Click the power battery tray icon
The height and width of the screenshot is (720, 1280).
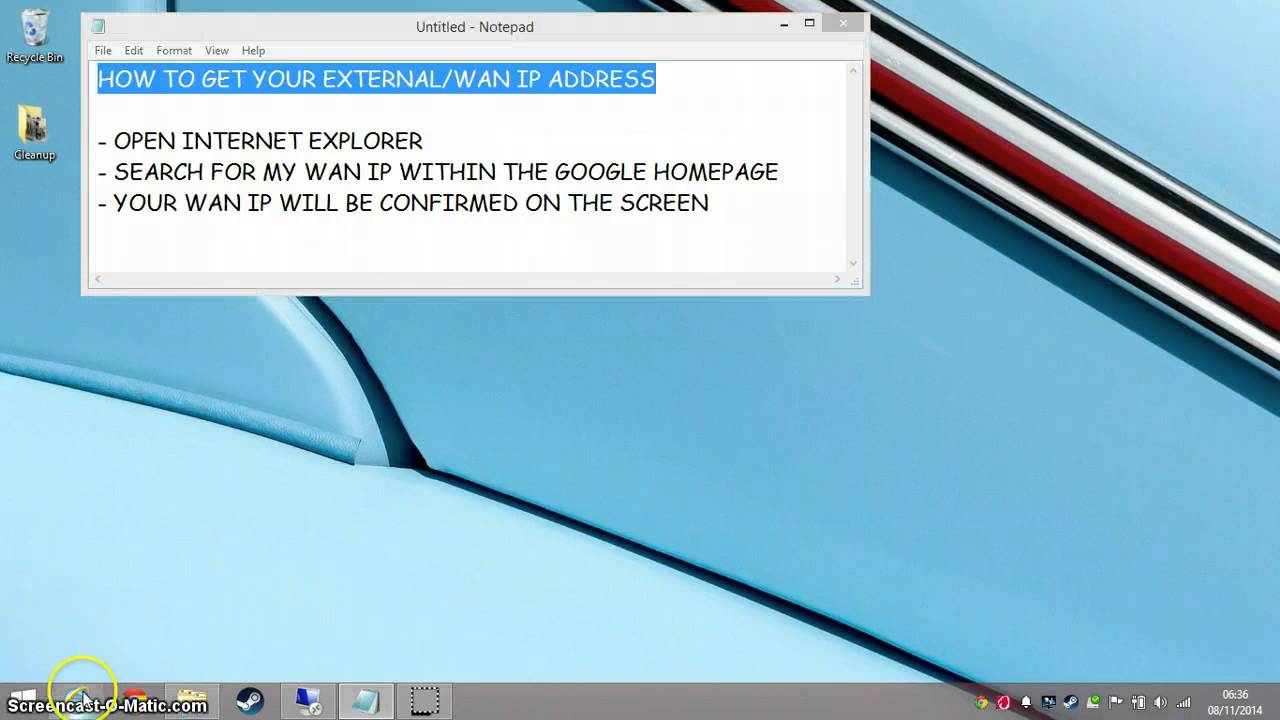click(x=1138, y=702)
